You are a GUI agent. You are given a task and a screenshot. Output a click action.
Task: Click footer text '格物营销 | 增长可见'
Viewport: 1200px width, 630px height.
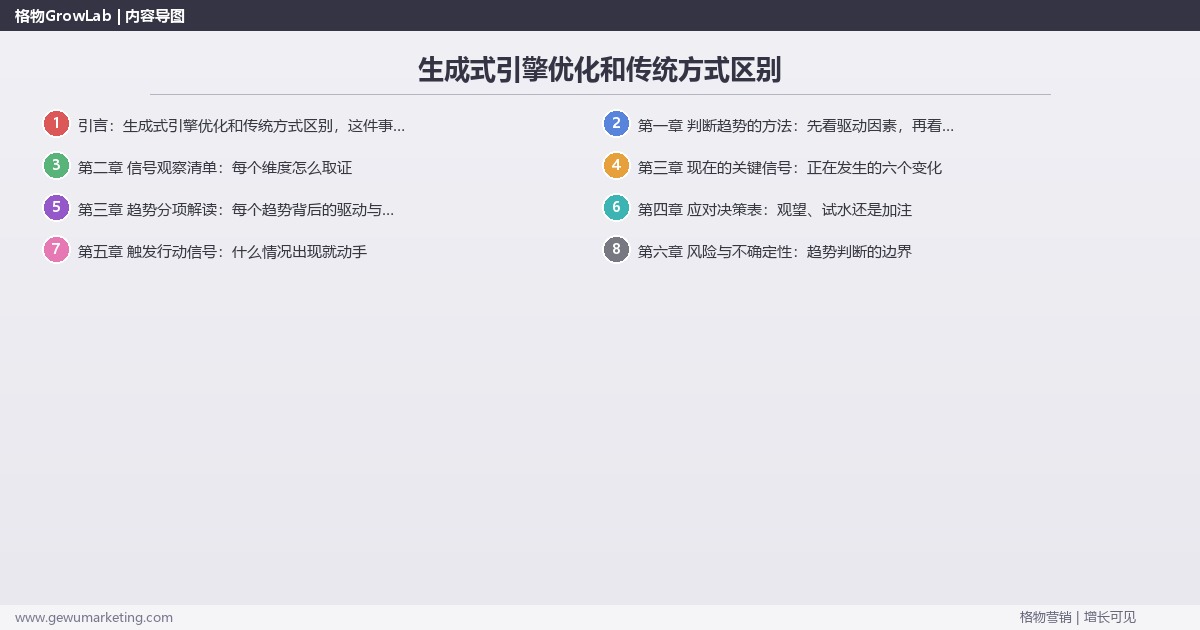[x=1078, y=617]
